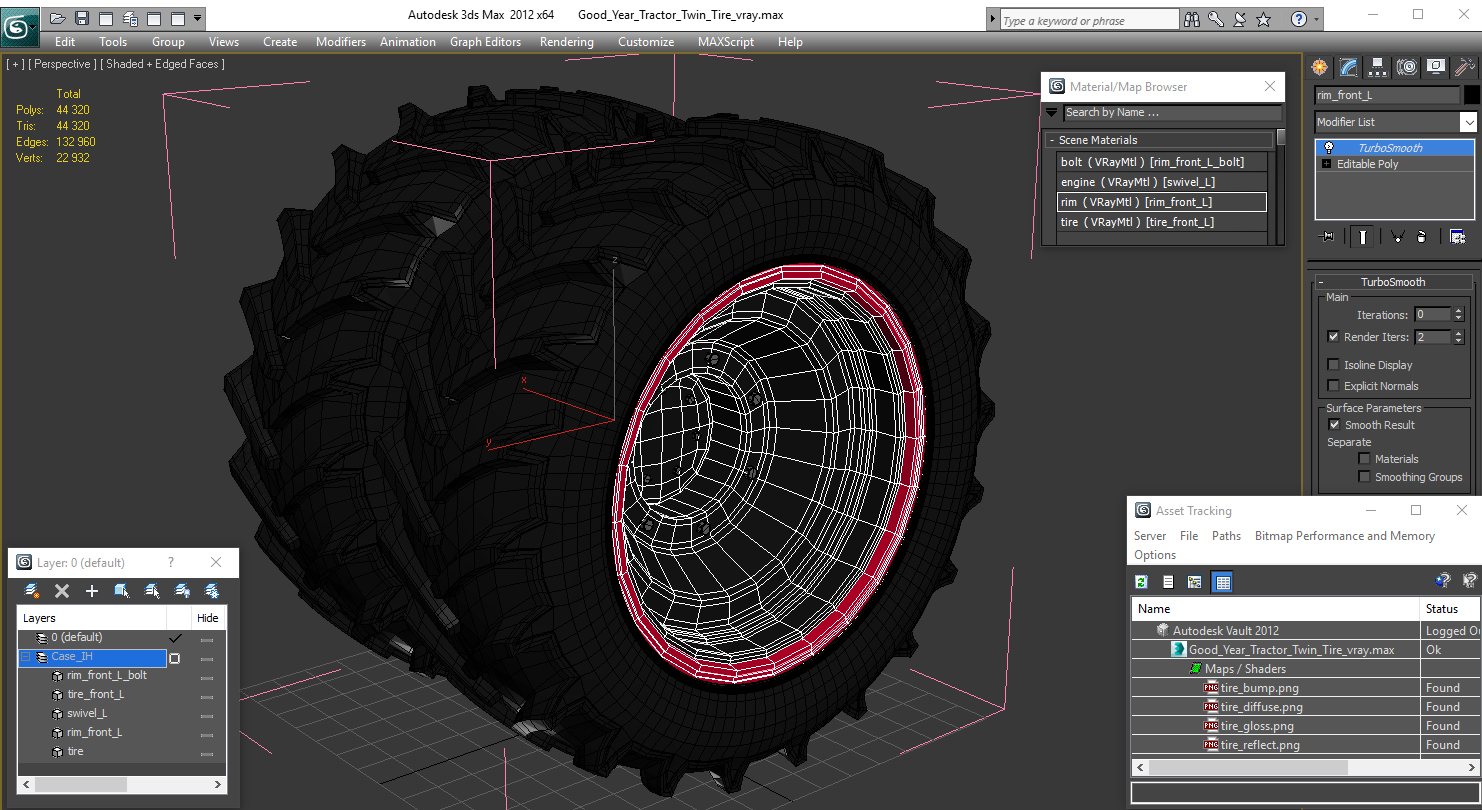The width and height of the screenshot is (1482, 810).
Task: Open the quick access toolbar dropdown arrow
Action: click(x=197, y=18)
